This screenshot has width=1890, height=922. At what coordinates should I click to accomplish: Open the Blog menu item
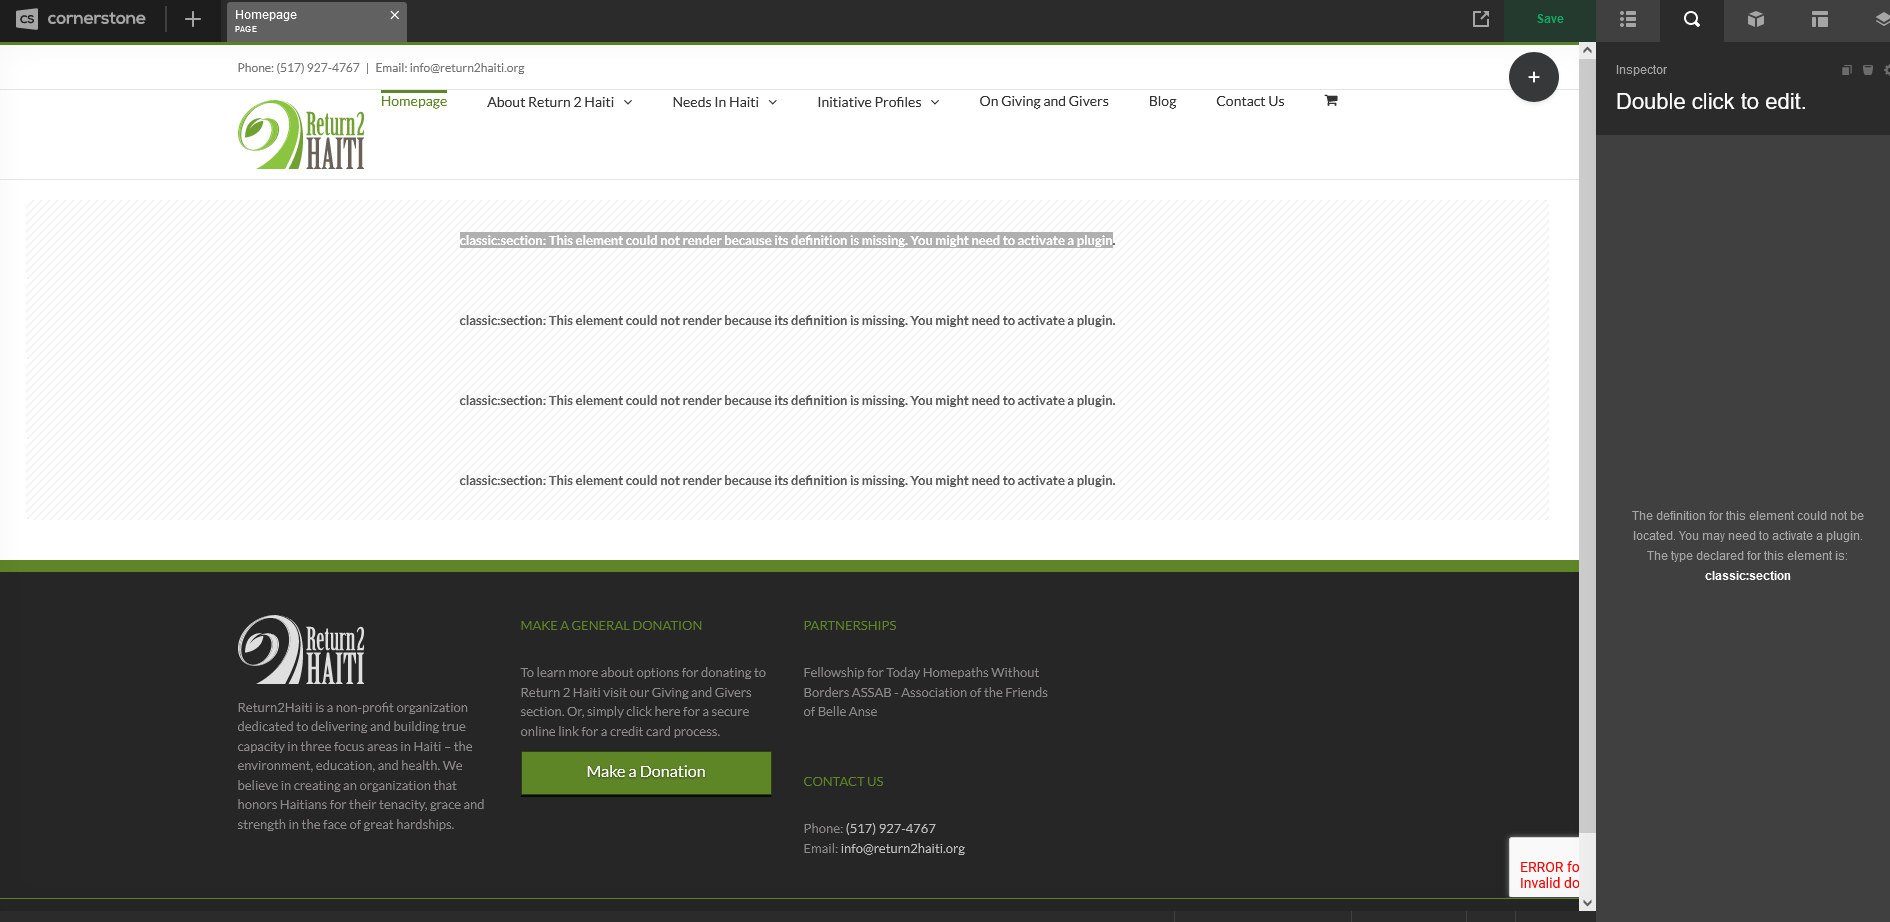pyautogui.click(x=1162, y=101)
